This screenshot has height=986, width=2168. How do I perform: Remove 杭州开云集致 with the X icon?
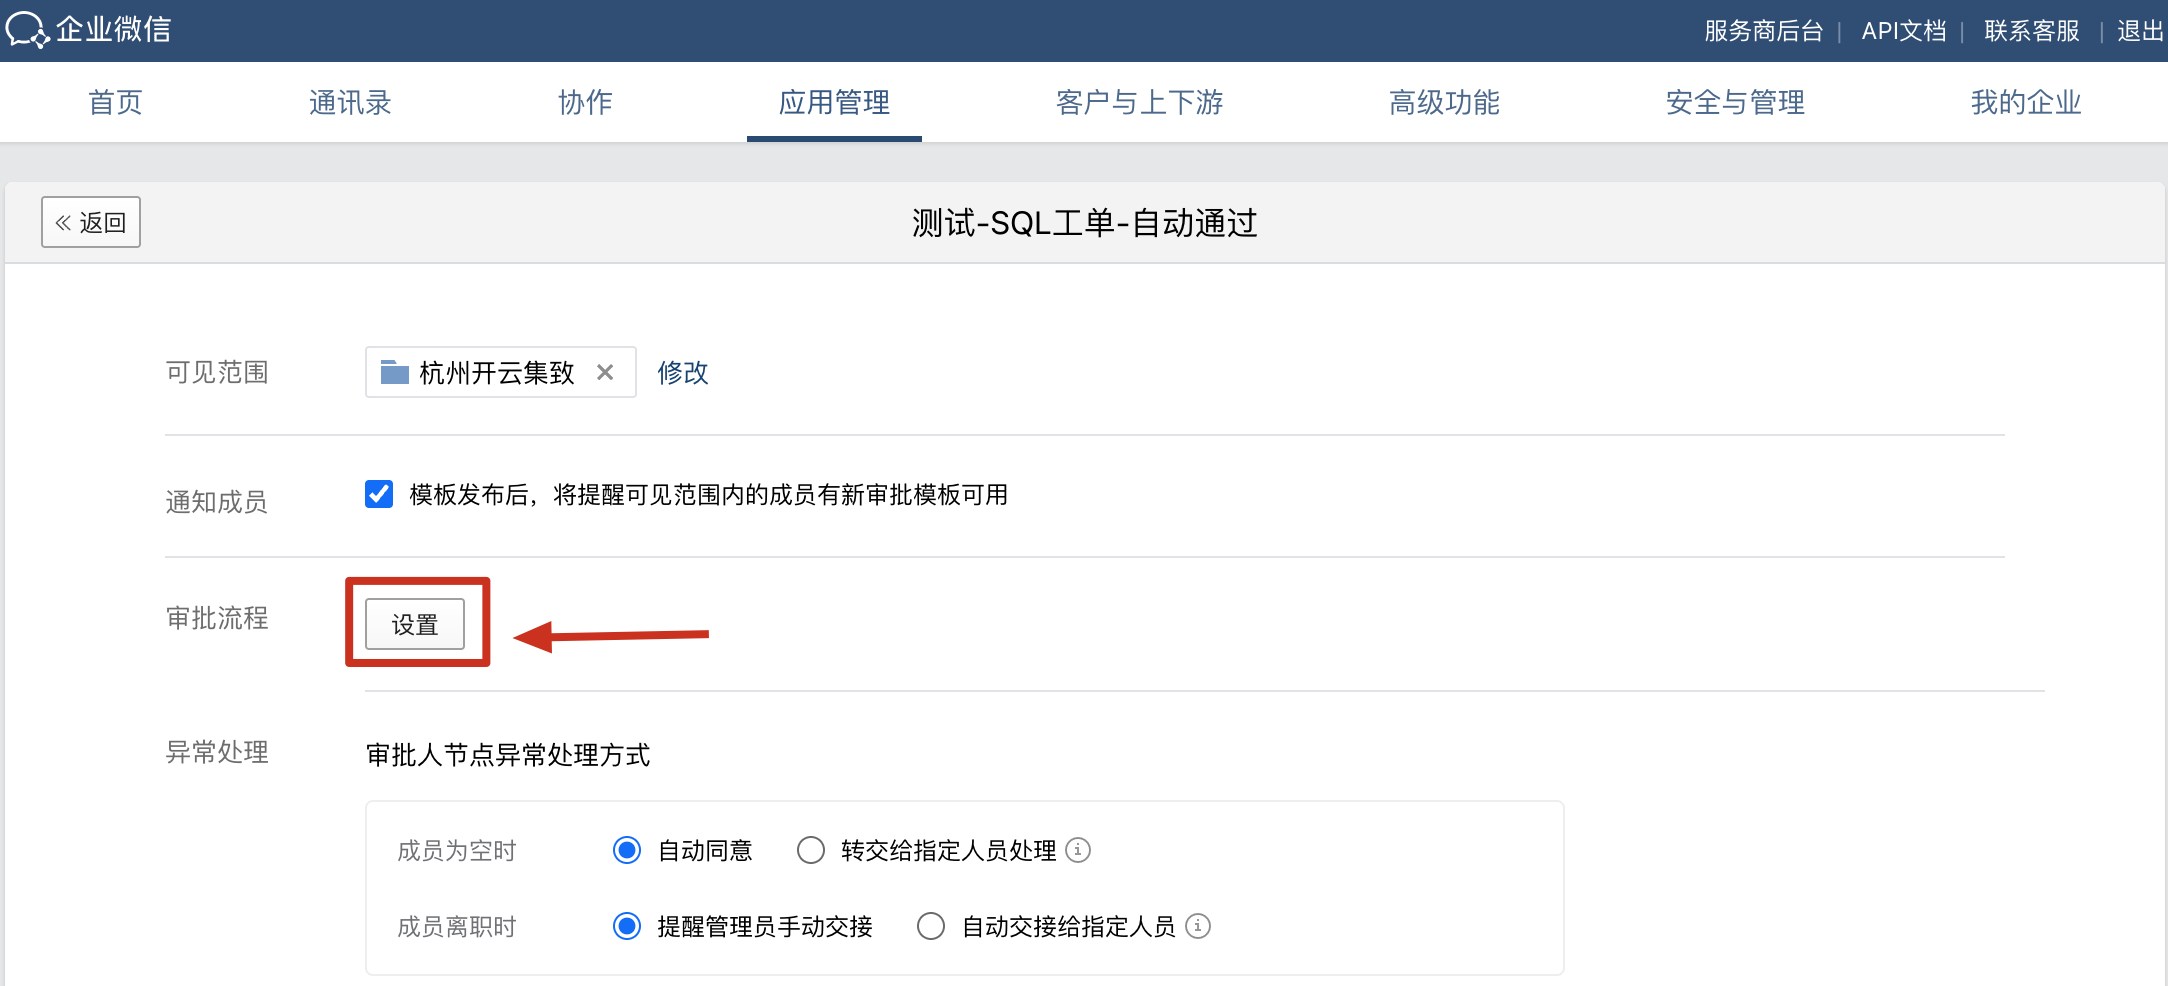coord(605,373)
